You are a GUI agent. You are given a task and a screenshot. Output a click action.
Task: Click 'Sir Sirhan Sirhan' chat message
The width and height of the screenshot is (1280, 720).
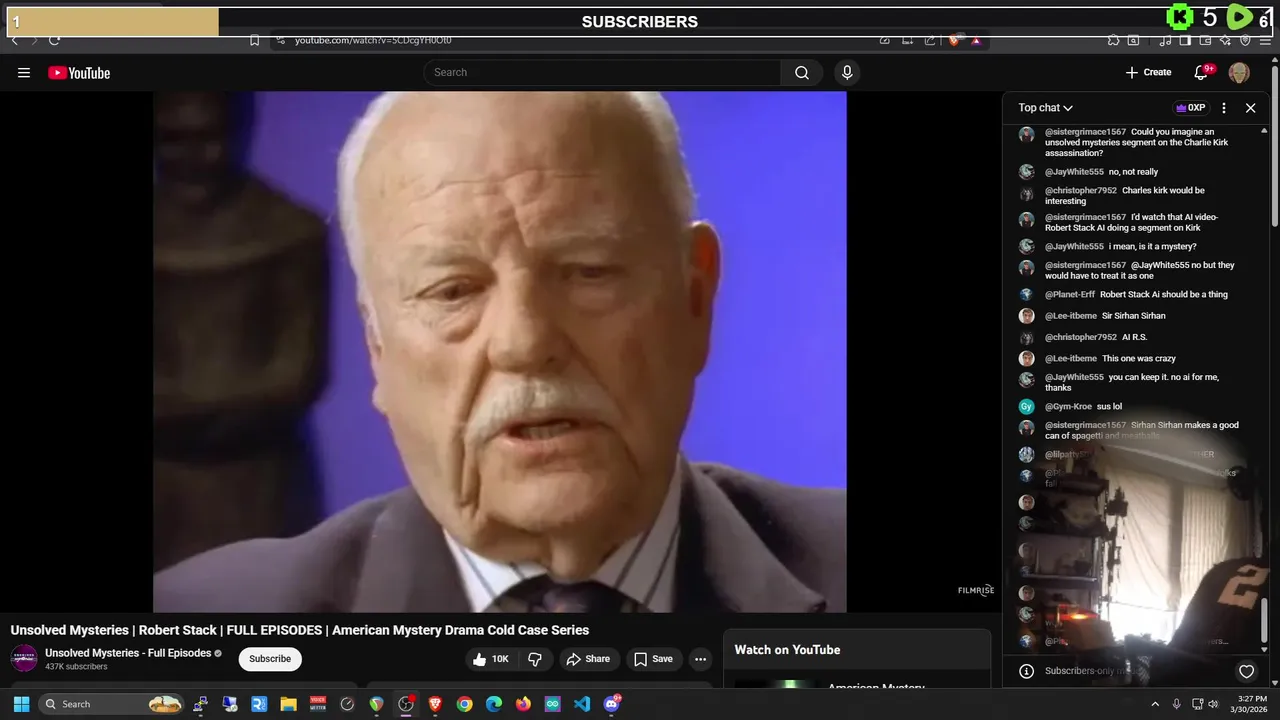tap(1134, 316)
